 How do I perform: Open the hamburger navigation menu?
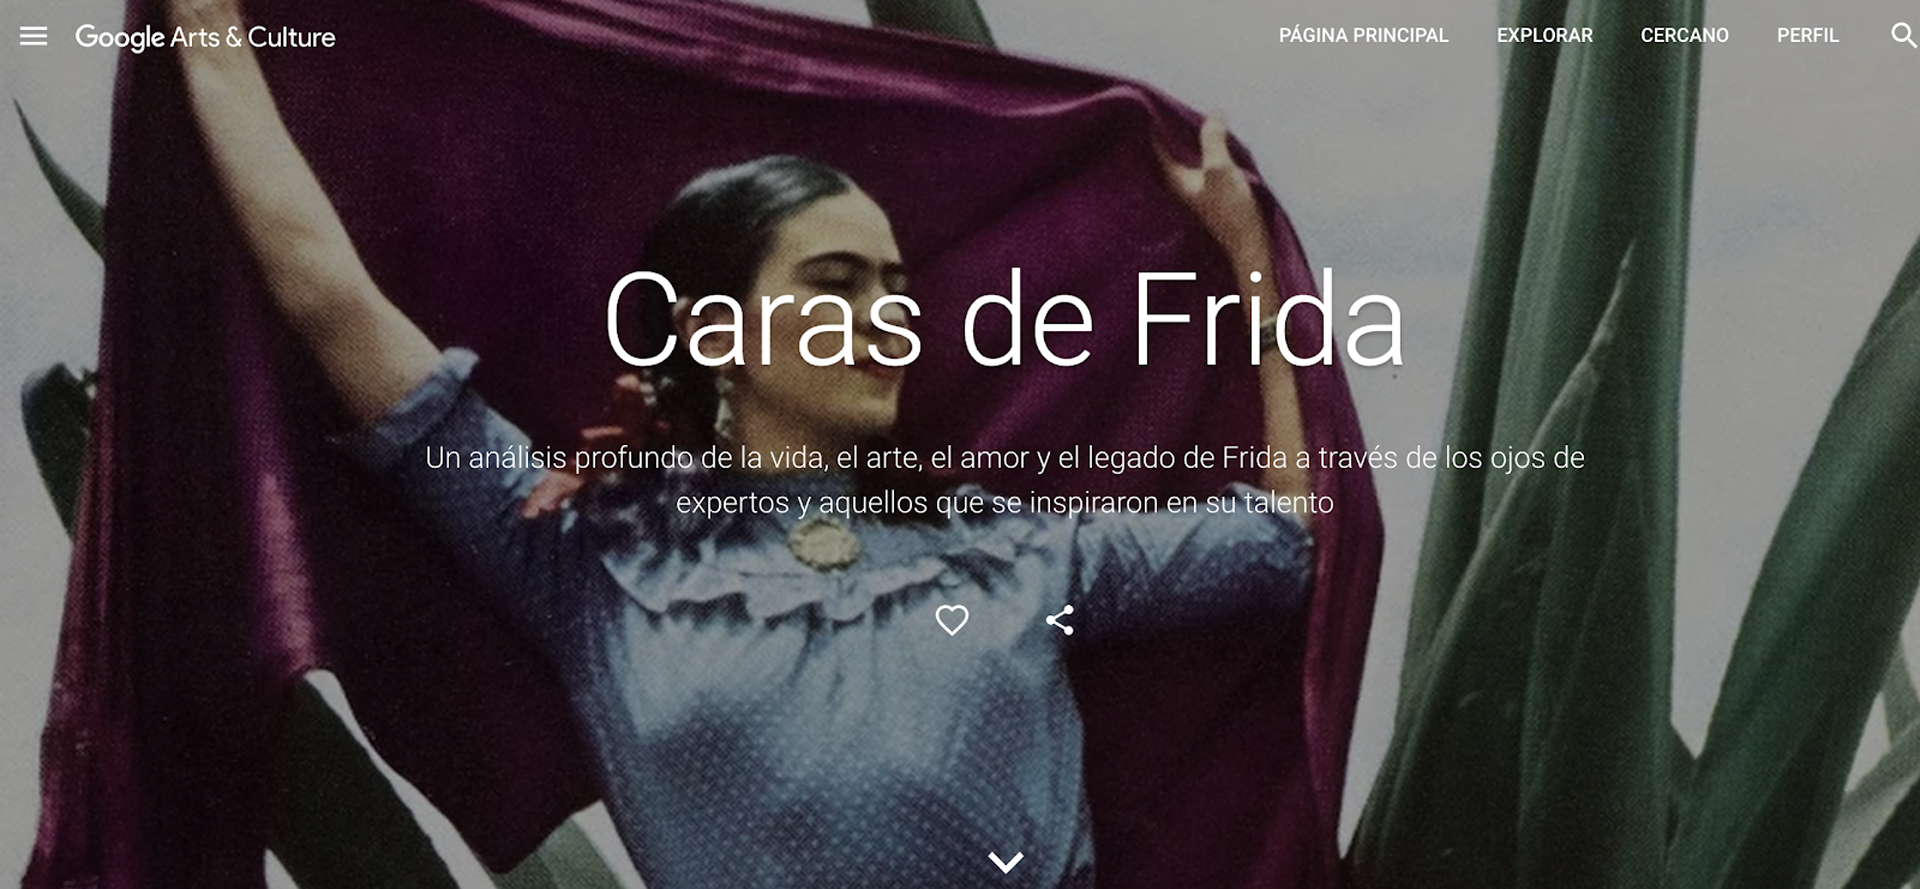(x=33, y=37)
